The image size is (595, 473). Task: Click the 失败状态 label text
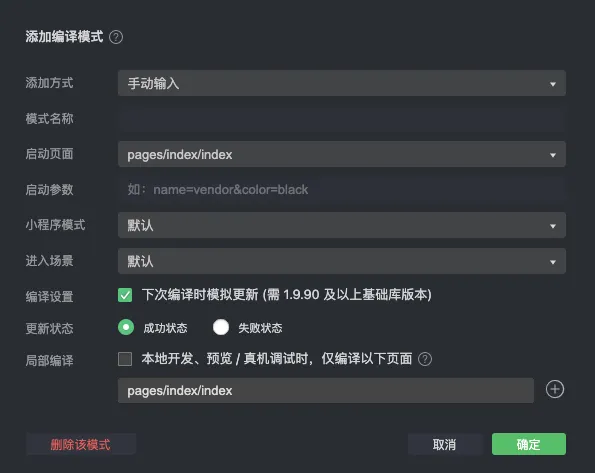click(x=260, y=328)
